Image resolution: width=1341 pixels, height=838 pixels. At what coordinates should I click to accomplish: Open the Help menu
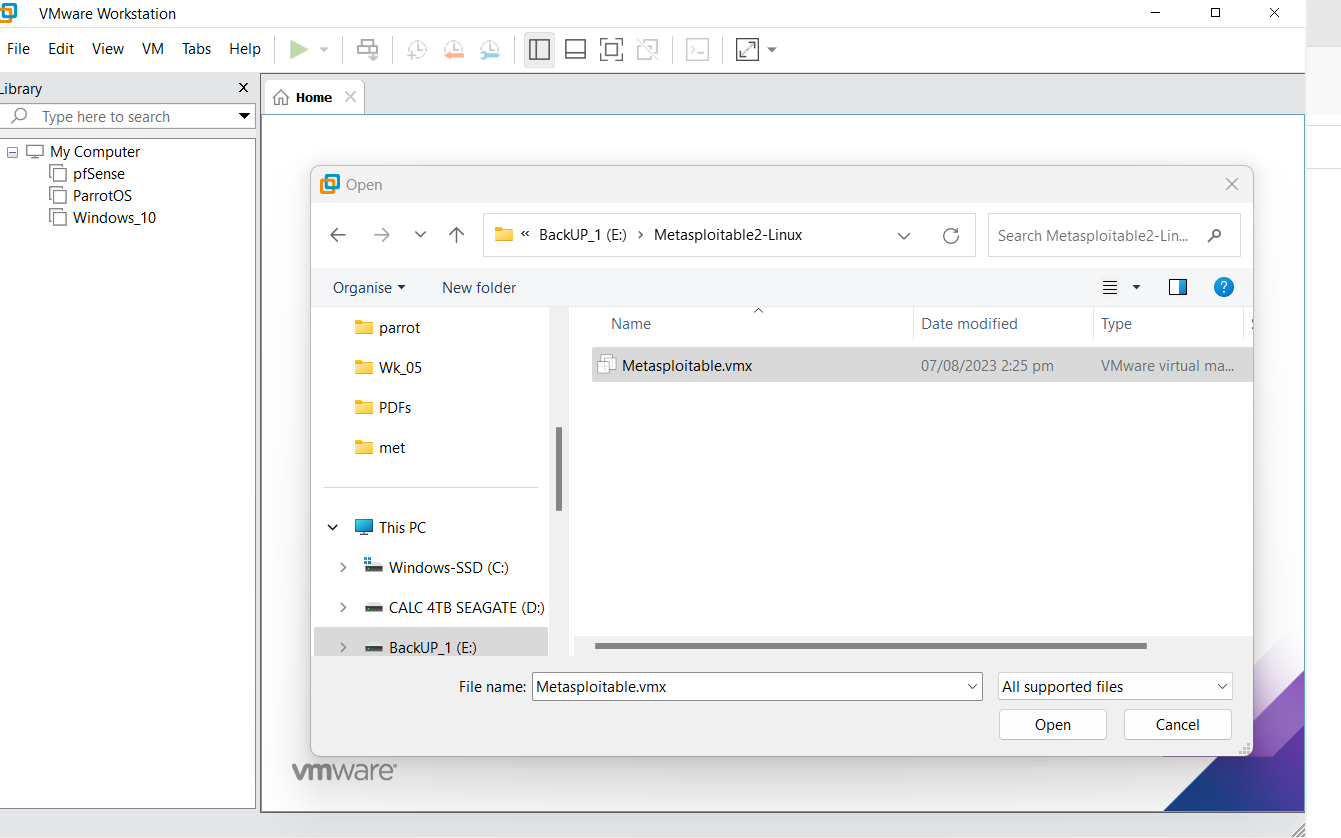pyautogui.click(x=245, y=49)
